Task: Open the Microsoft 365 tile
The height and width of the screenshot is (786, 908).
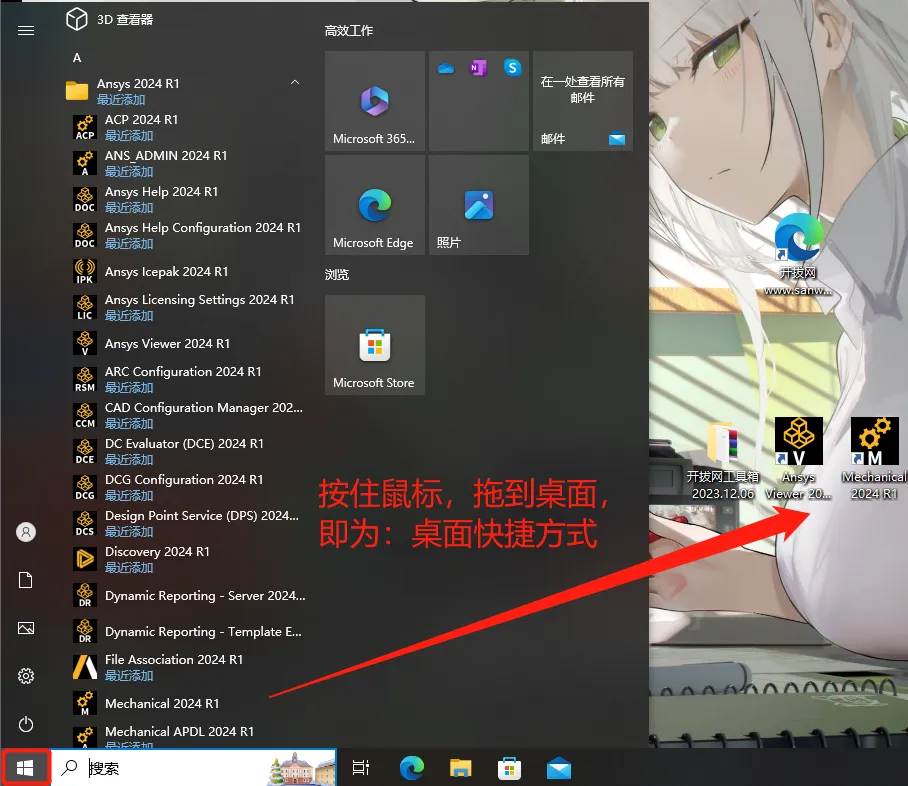Action: (375, 101)
